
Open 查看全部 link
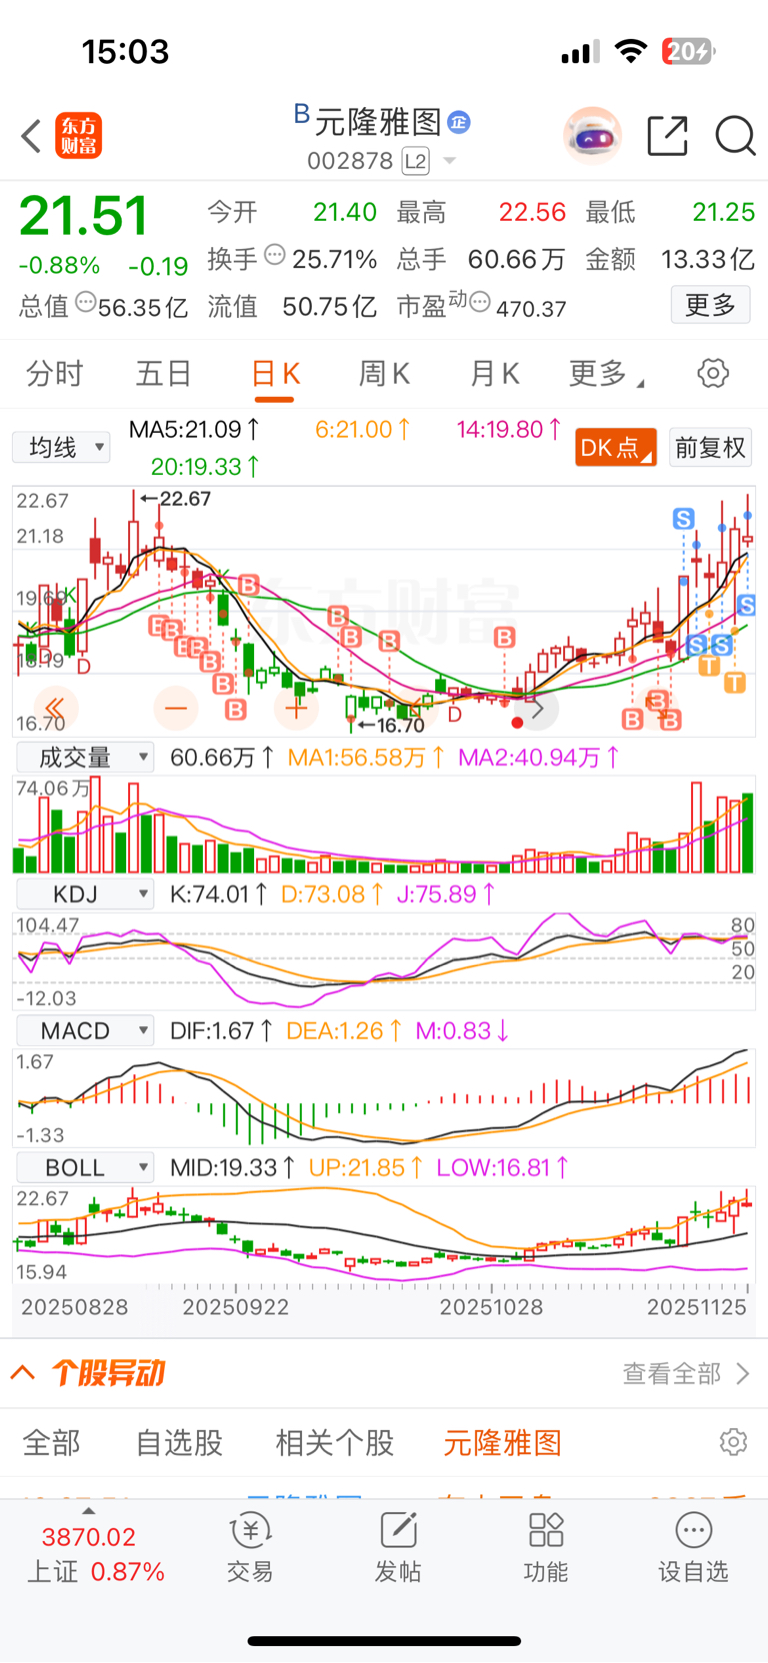(685, 1374)
